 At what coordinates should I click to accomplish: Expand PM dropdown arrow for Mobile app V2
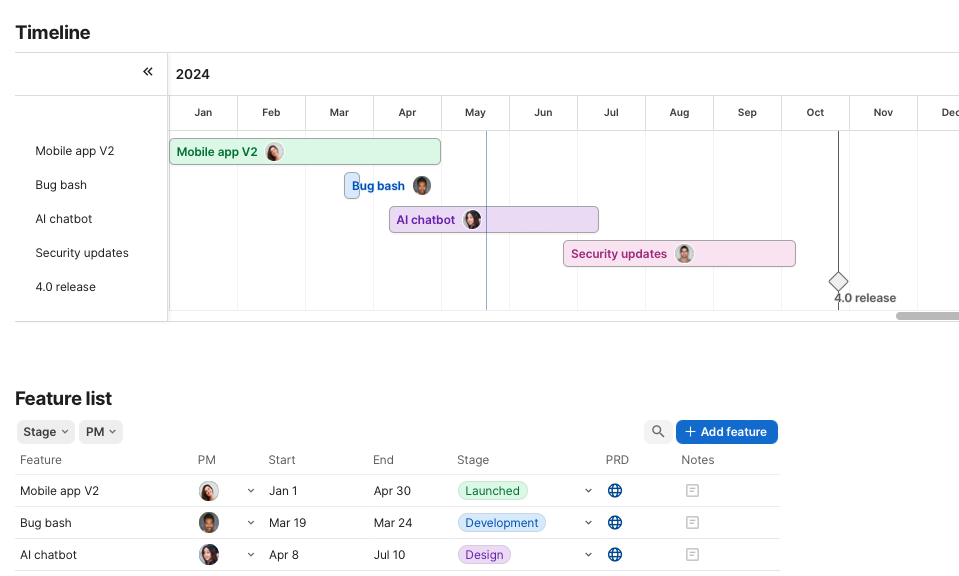pos(251,491)
